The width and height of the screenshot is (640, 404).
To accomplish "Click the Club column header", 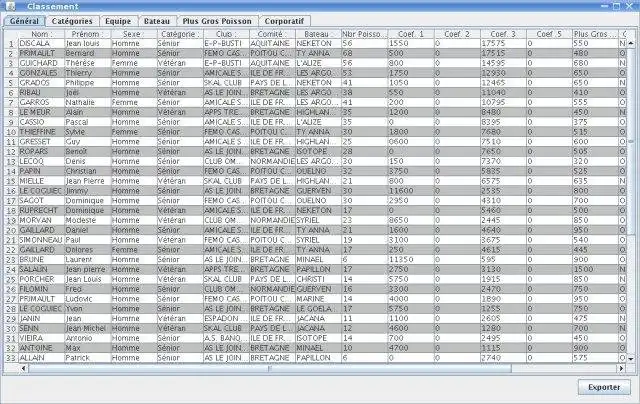I will pos(226,34).
